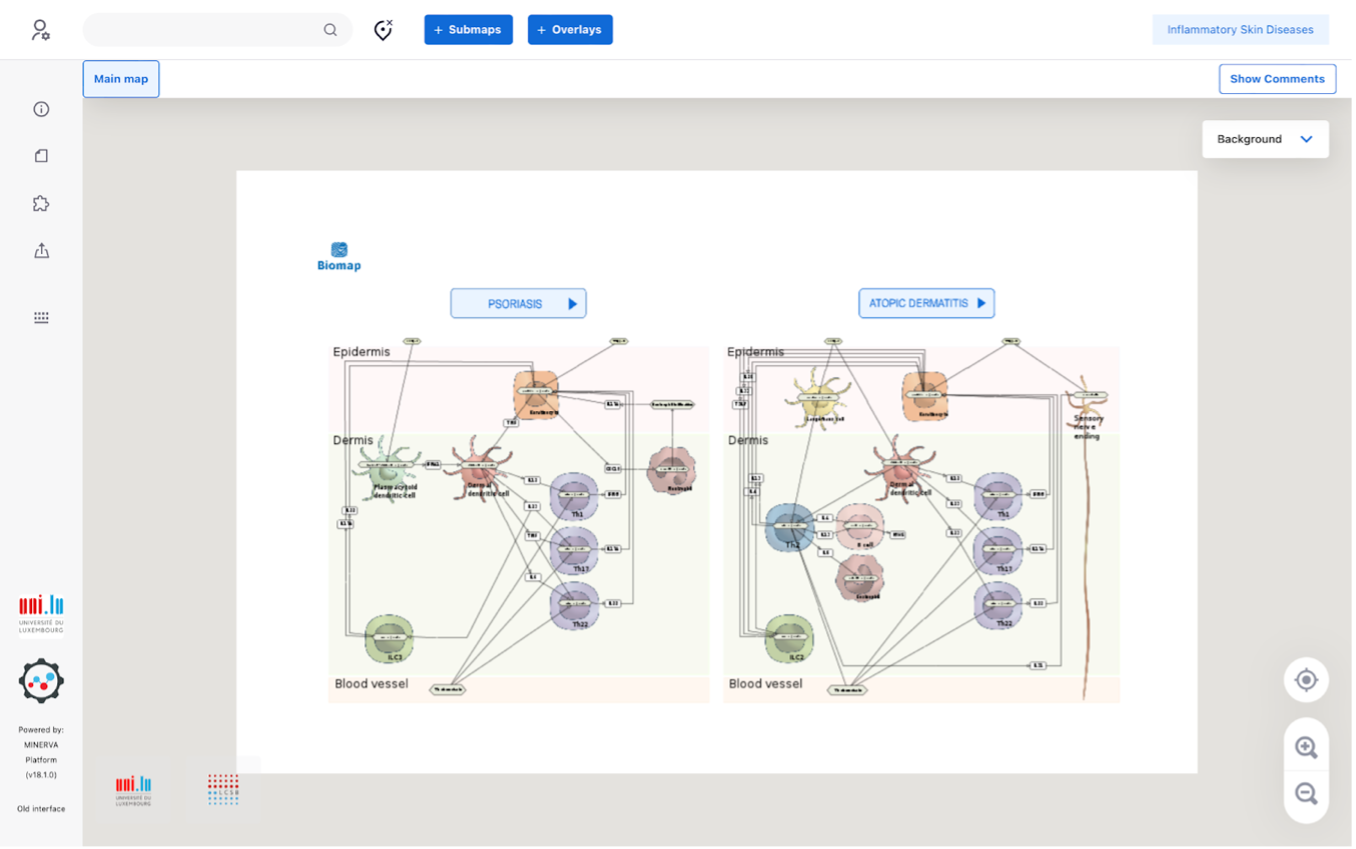Click the zoom out magnifier button
Viewport: 1356px width, 849px height.
click(1305, 794)
